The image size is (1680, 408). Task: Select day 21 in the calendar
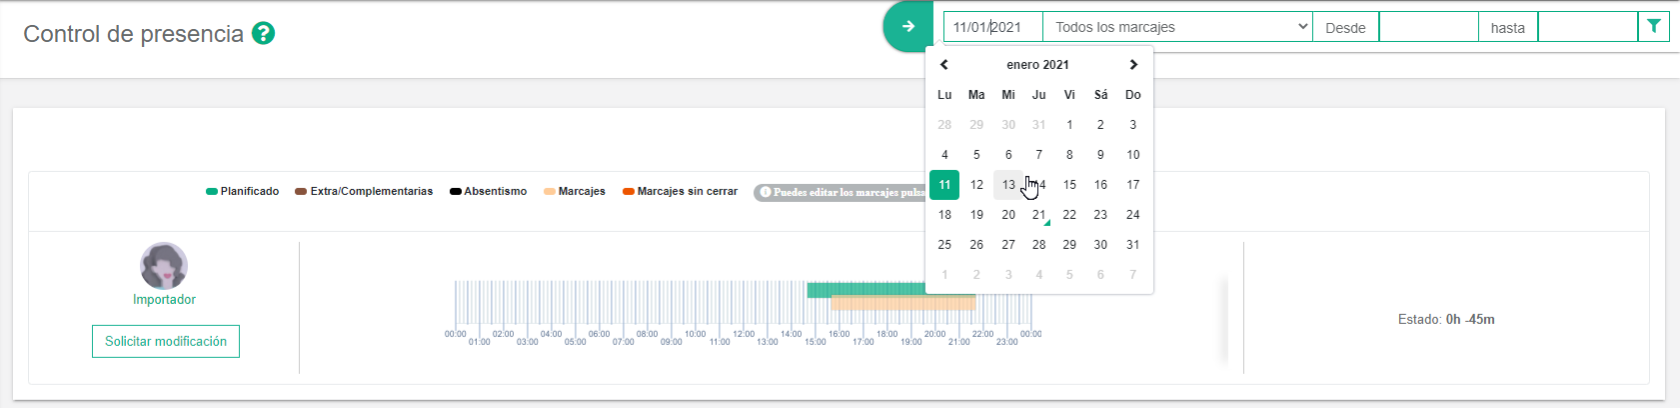(x=1039, y=215)
